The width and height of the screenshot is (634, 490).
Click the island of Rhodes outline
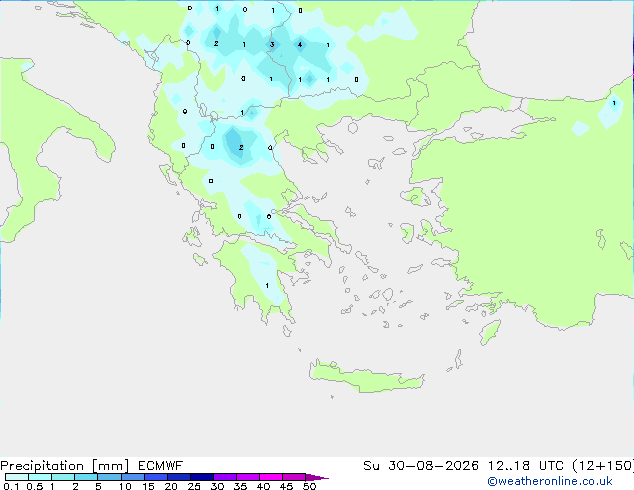[x=490, y=332]
